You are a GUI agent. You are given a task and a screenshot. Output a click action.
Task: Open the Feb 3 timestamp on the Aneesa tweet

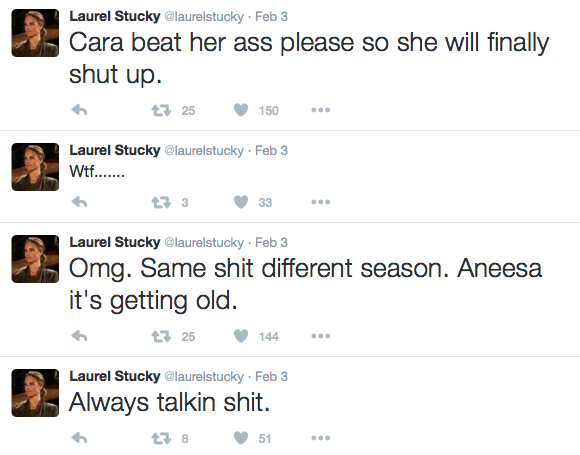[271, 243]
